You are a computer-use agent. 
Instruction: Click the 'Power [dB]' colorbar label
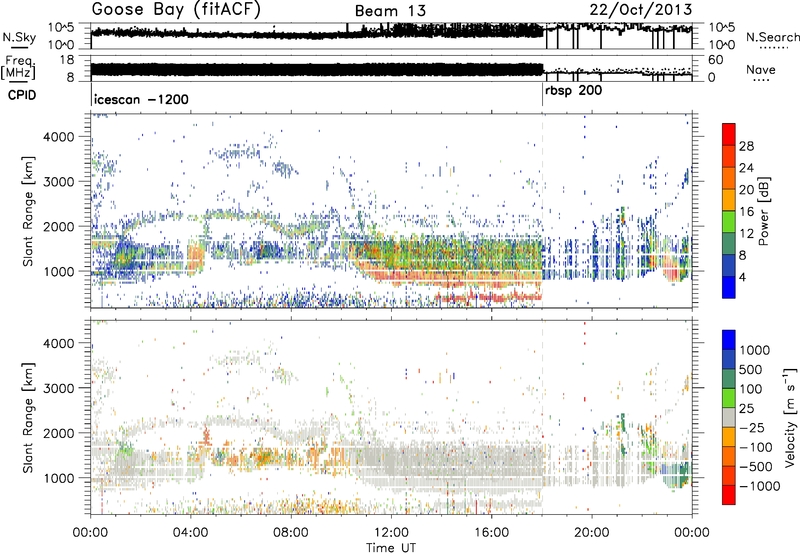[763, 211]
